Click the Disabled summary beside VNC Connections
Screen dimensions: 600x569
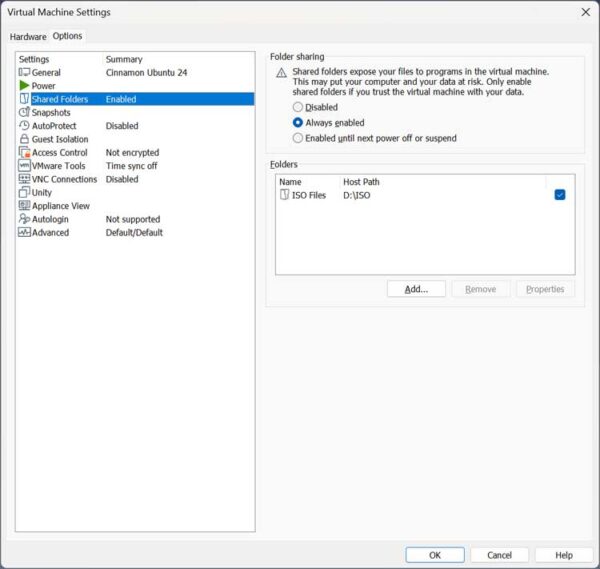[122, 179]
